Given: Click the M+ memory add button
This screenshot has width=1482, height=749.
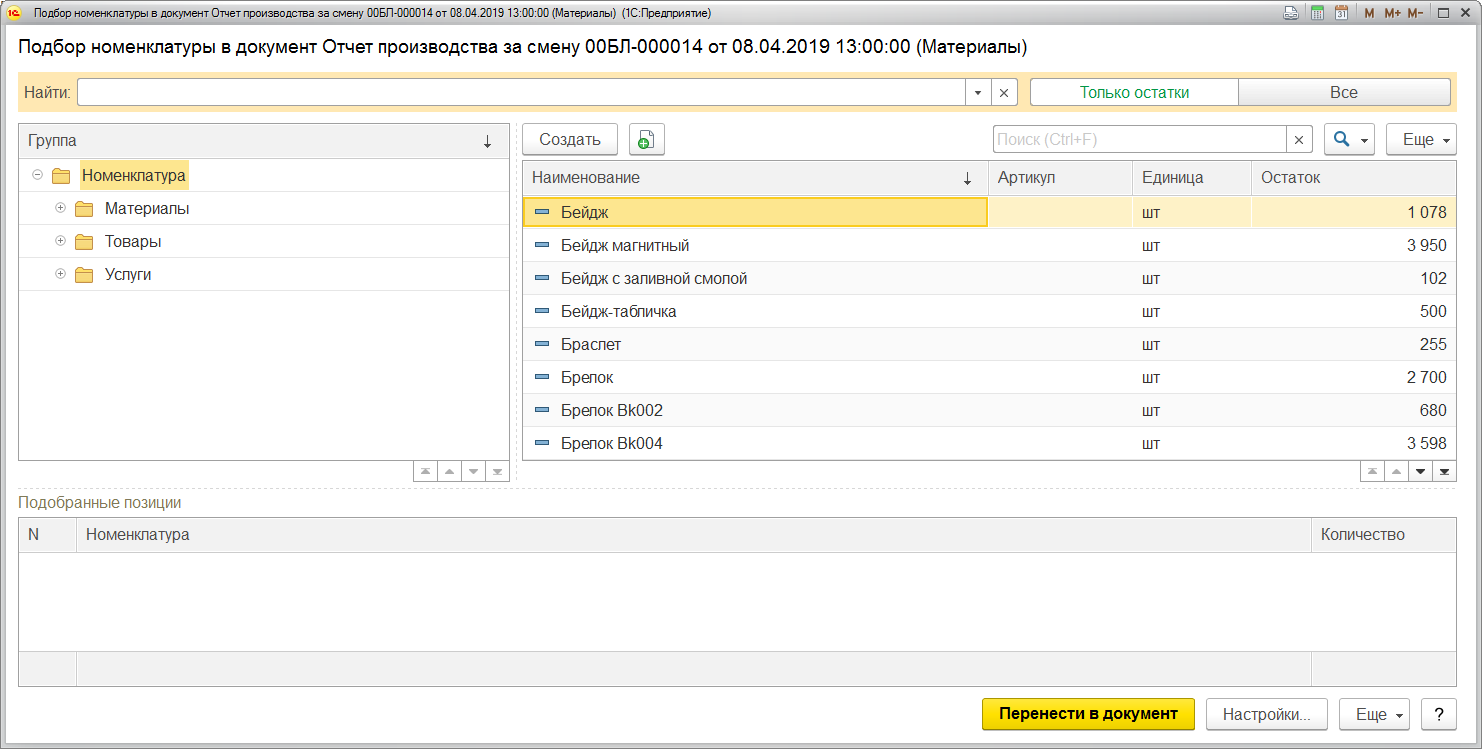Looking at the screenshot, I should 1392,13.
